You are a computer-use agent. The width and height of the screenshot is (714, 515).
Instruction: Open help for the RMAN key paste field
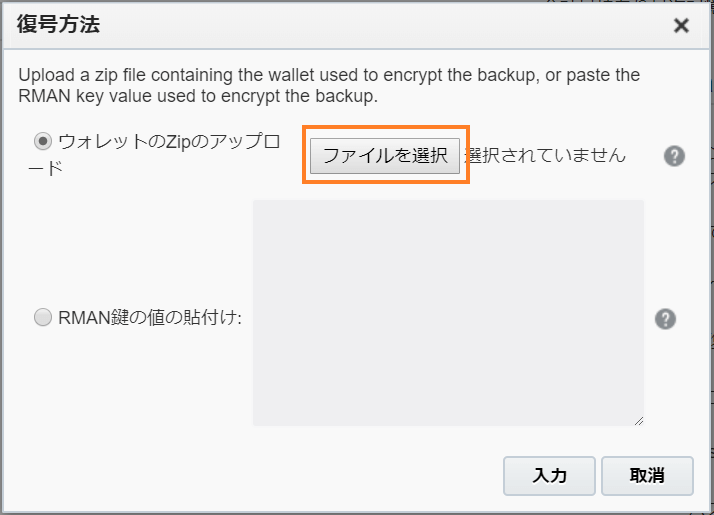(x=665, y=319)
